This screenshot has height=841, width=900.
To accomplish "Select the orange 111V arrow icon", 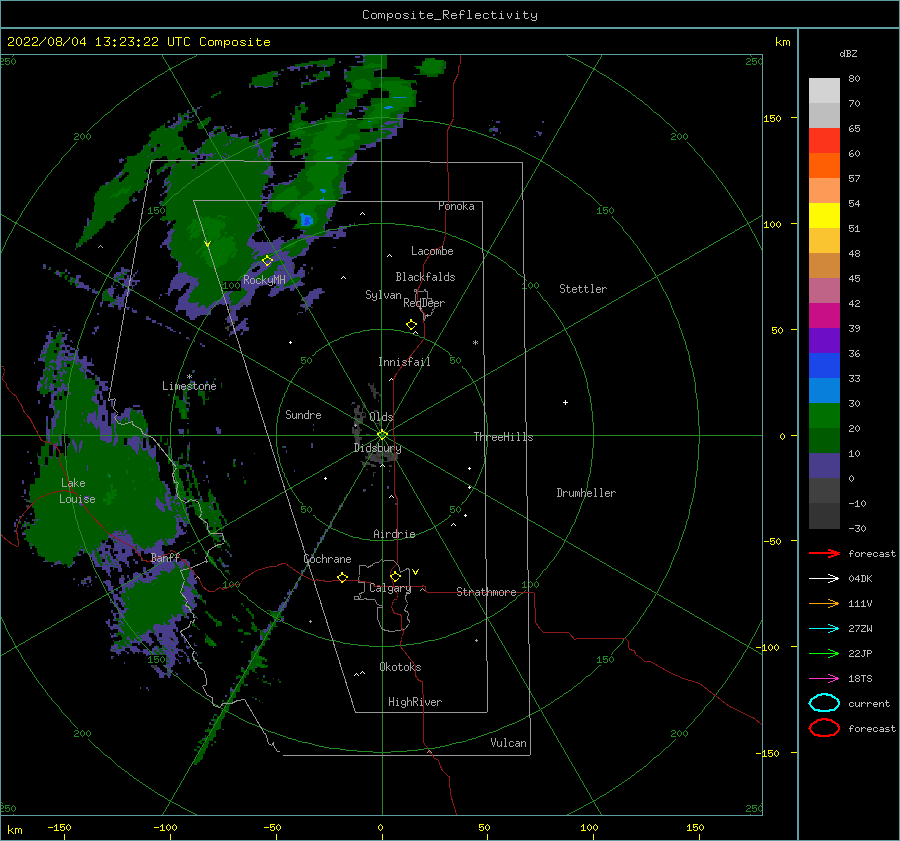I will [x=824, y=603].
